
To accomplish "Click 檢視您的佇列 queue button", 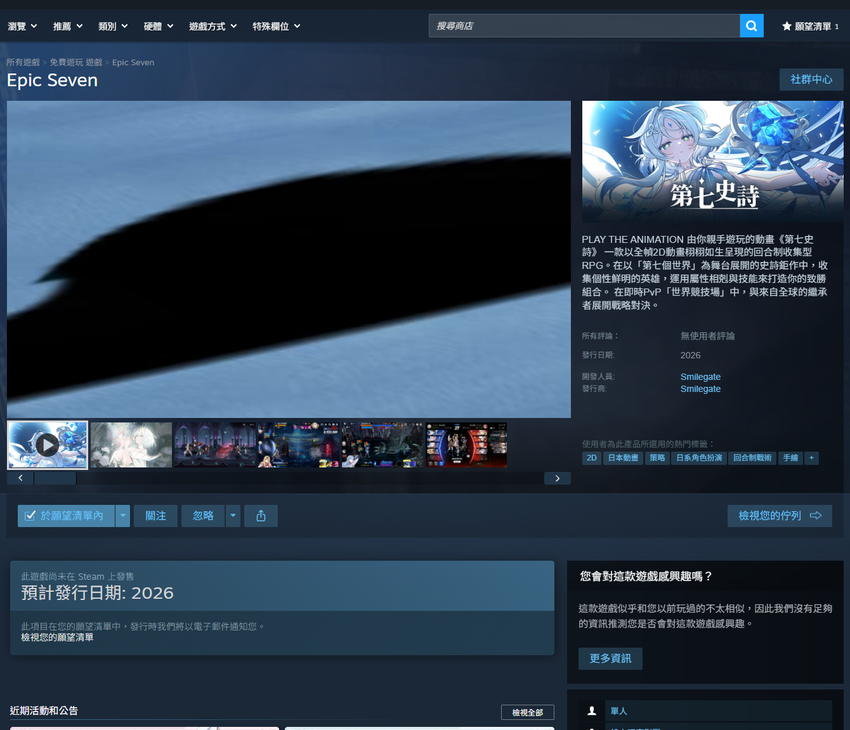I will click(x=780, y=516).
